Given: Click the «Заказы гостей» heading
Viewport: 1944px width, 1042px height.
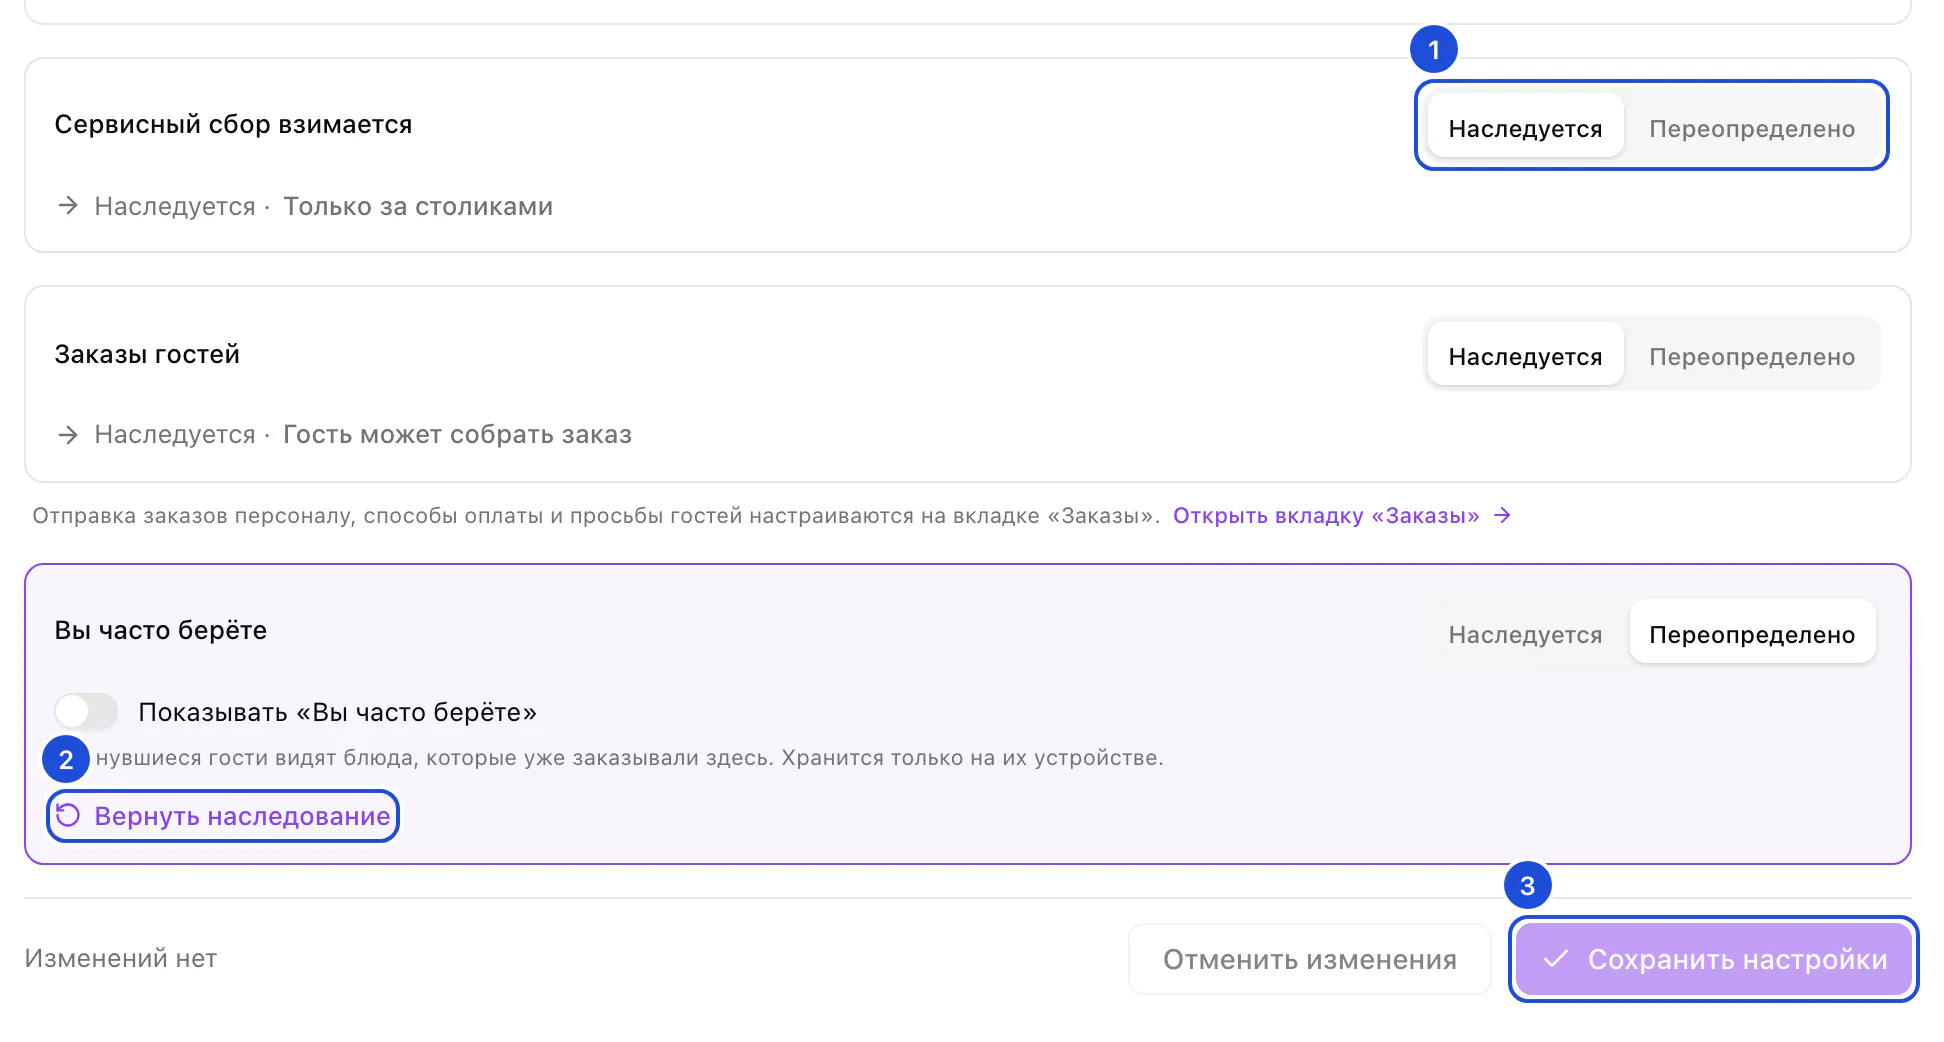Looking at the screenshot, I should [147, 354].
